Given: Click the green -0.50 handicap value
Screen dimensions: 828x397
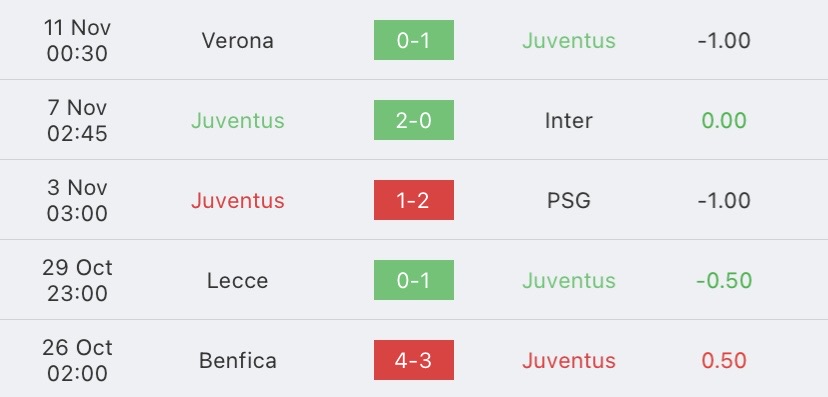Looking at the screenshot, I should (724, 280).
